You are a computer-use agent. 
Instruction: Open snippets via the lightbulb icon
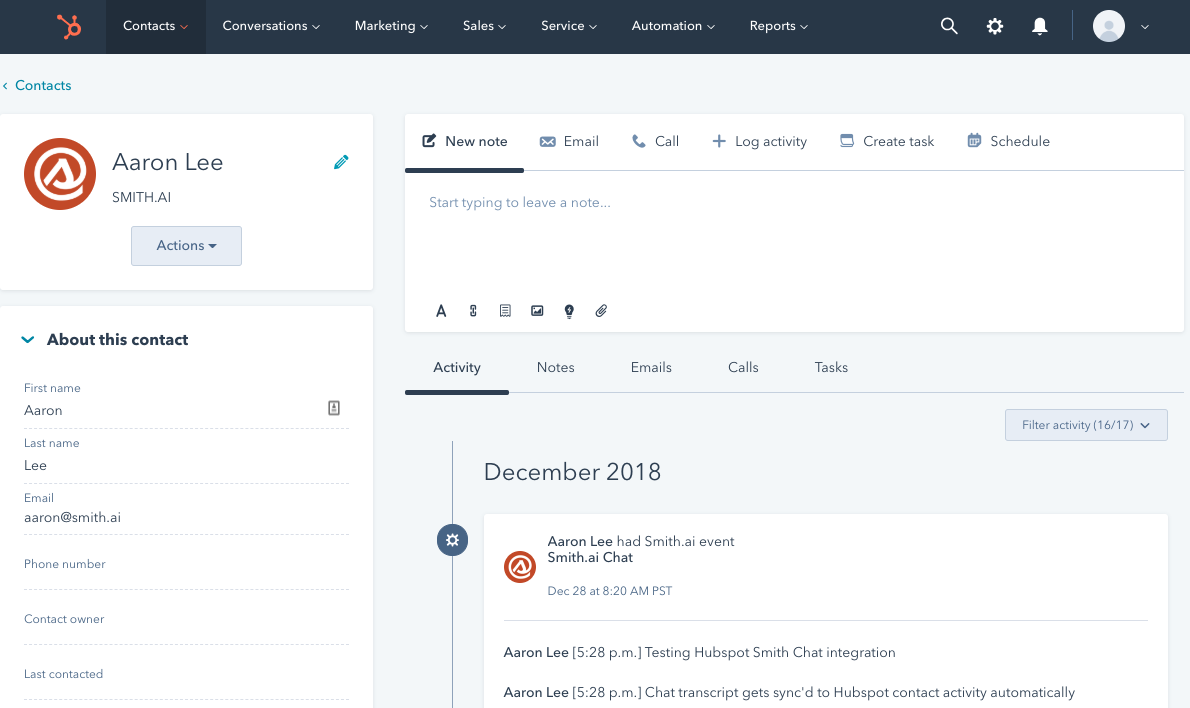(x=569, y=311)
